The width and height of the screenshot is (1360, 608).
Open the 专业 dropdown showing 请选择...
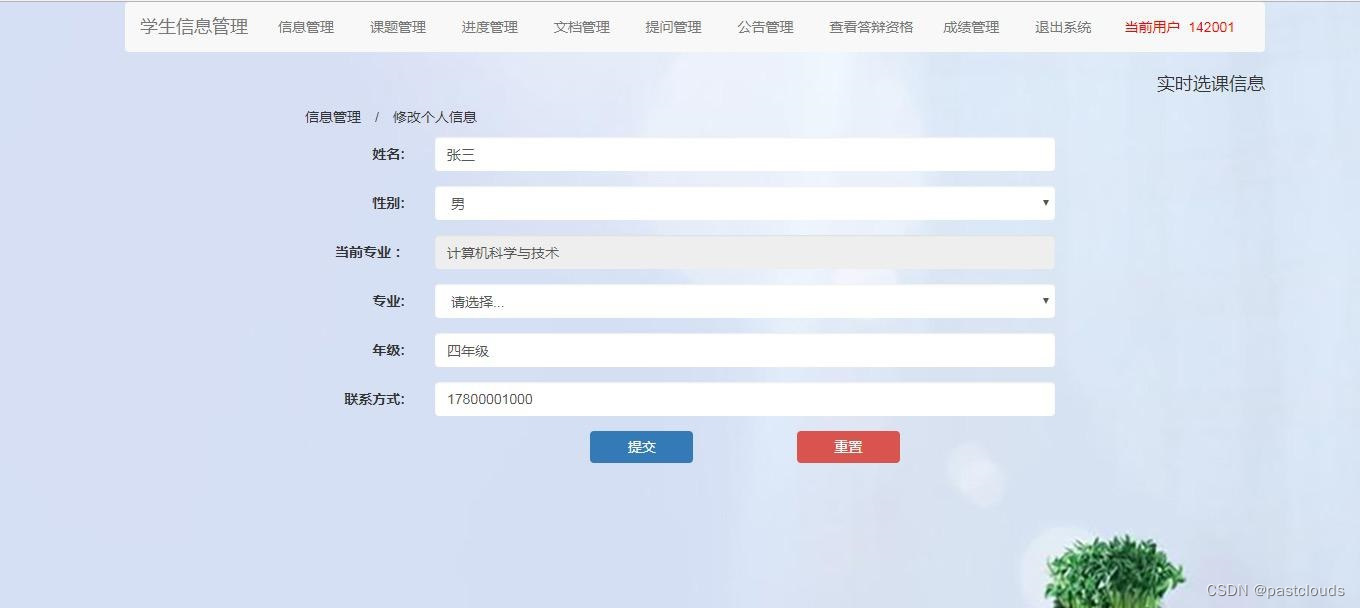click(744, 301)
